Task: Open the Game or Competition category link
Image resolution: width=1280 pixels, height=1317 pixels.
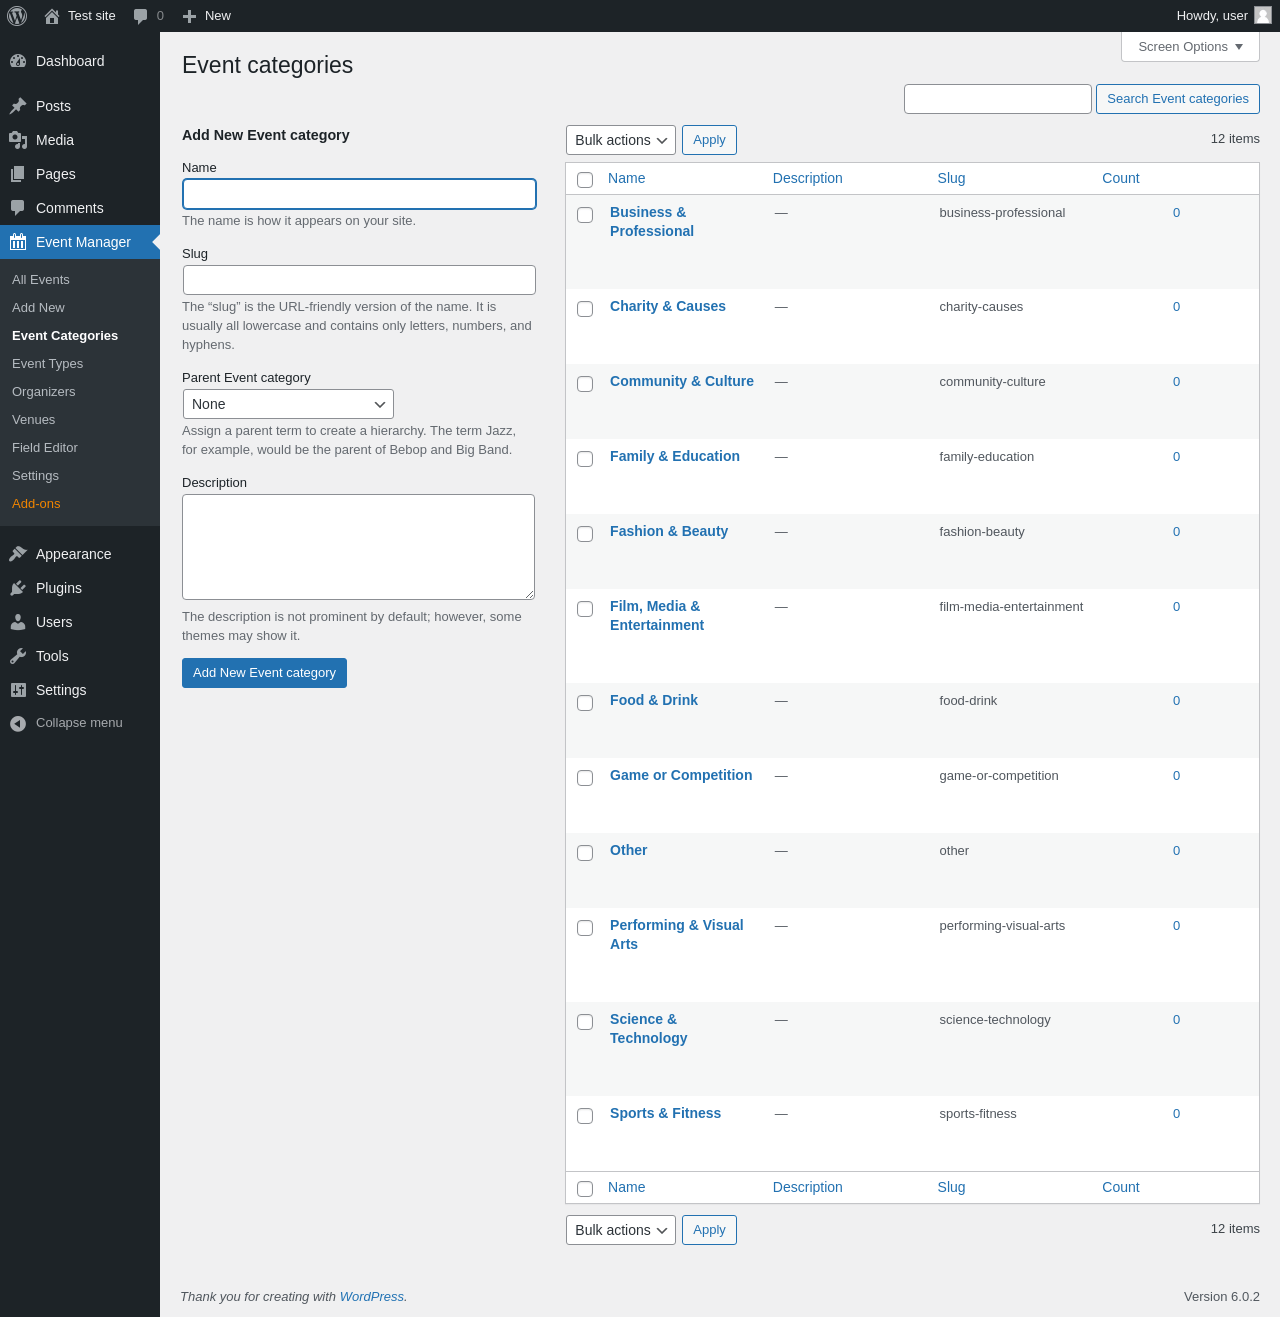Action: (x=681, y=775)
